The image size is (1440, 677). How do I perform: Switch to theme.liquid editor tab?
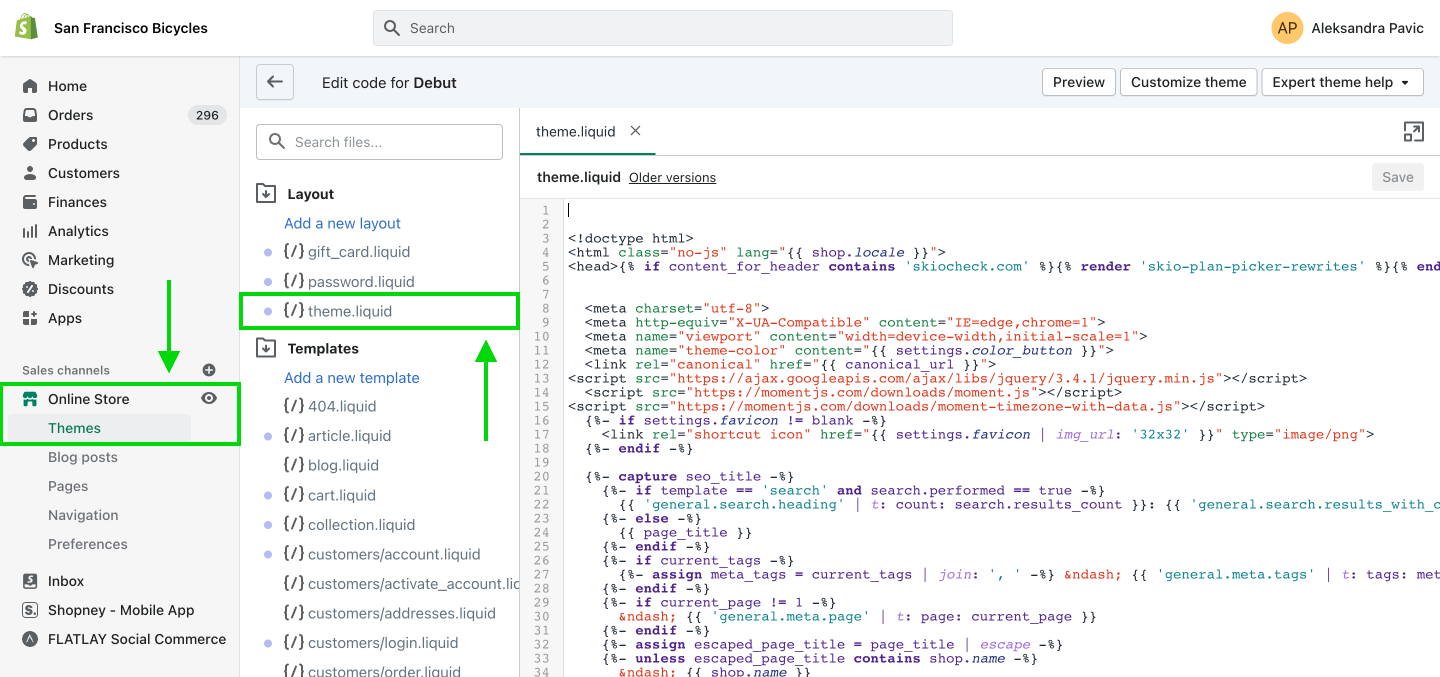(x=576, y=131)
